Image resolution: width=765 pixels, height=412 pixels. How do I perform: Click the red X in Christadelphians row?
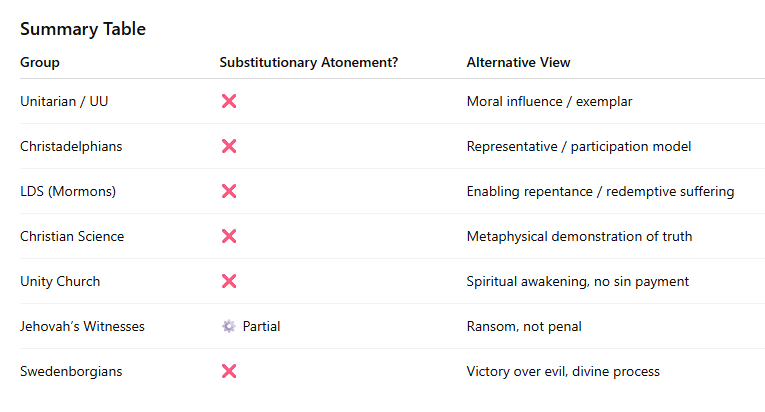[x=229, y=146]
